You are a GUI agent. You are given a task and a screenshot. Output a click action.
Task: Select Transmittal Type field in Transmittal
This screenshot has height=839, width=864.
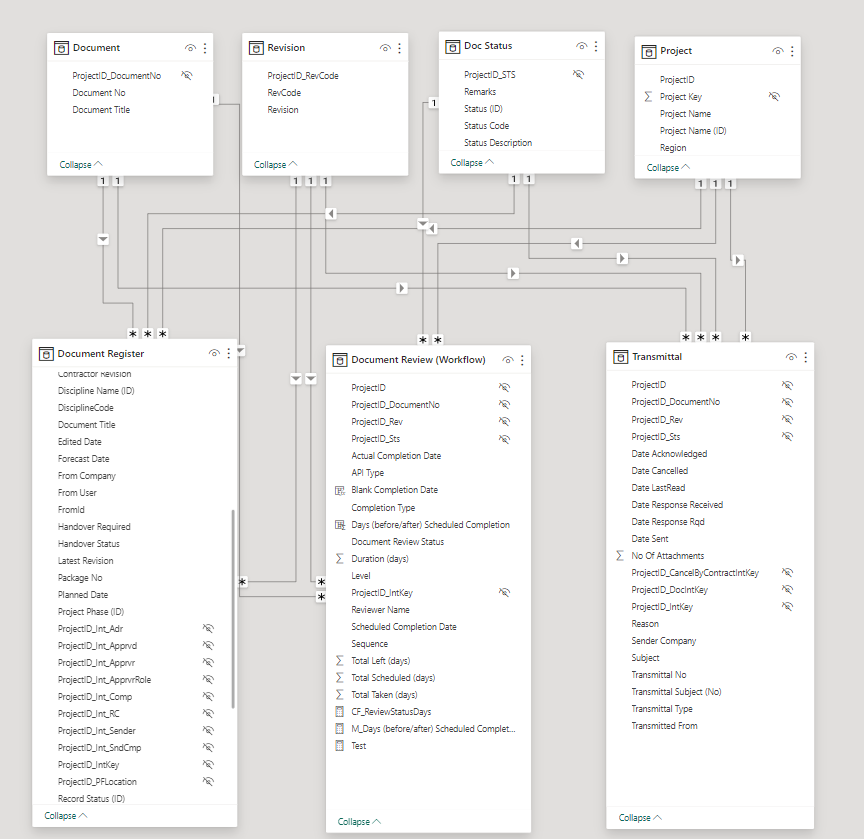662,709
